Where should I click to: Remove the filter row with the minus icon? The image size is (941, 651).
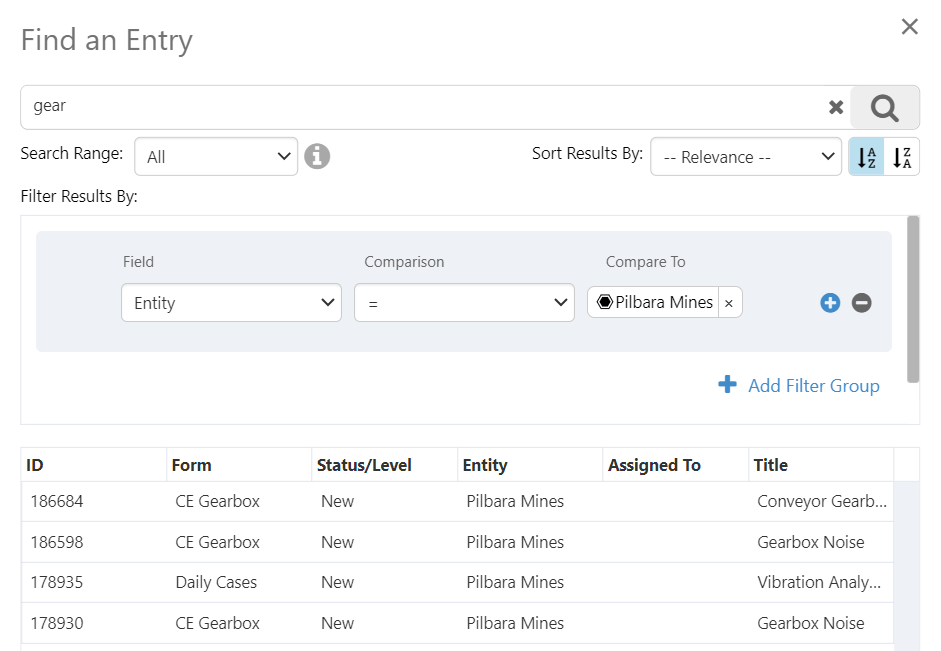pyautogui.click(x=862, y=303)
